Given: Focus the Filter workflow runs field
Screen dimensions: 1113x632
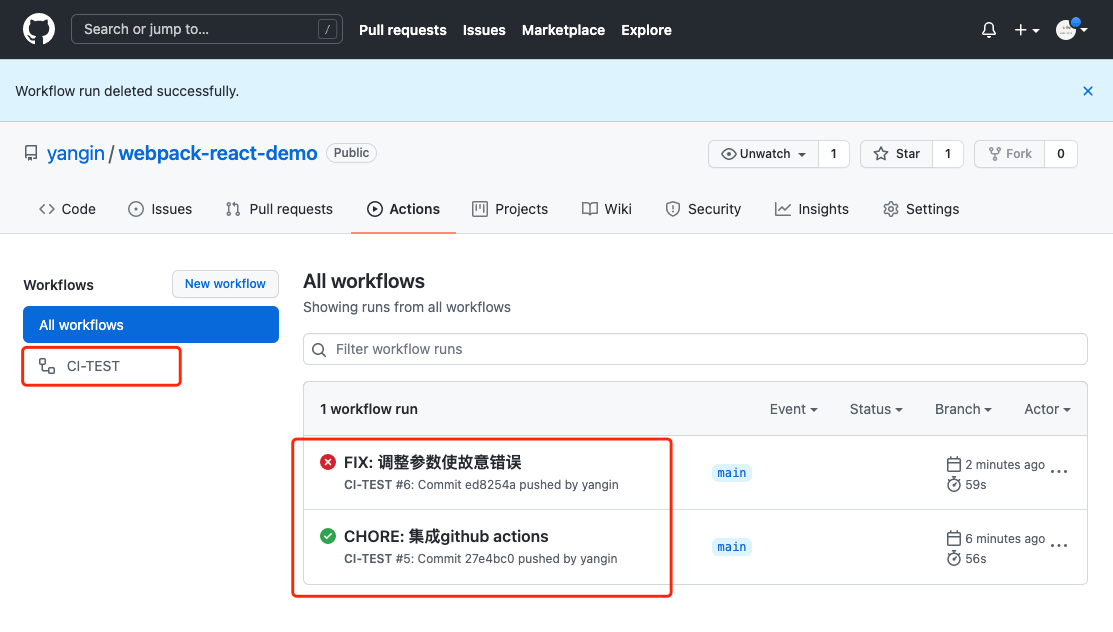Looking at the screenshot, I should (695, 349).
